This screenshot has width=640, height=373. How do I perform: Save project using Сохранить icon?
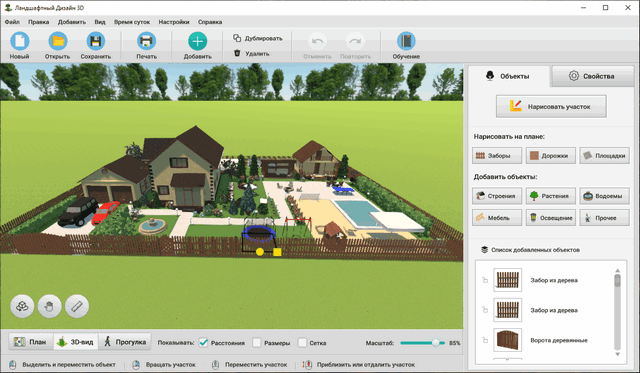coord(96,41)
